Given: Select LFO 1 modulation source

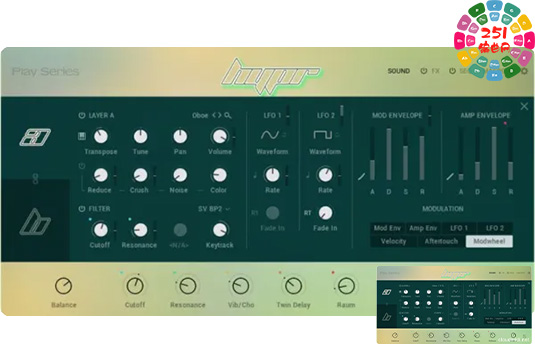Looking at the screenshot, I should (x=459, y=228).
